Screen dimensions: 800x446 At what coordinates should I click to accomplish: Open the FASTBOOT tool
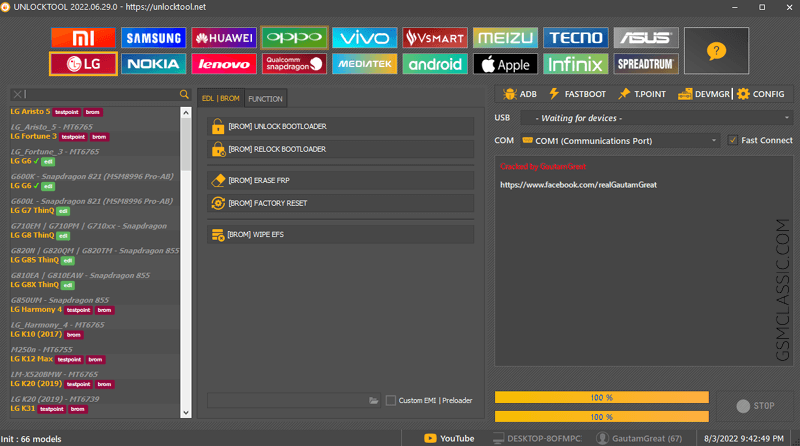577,94
